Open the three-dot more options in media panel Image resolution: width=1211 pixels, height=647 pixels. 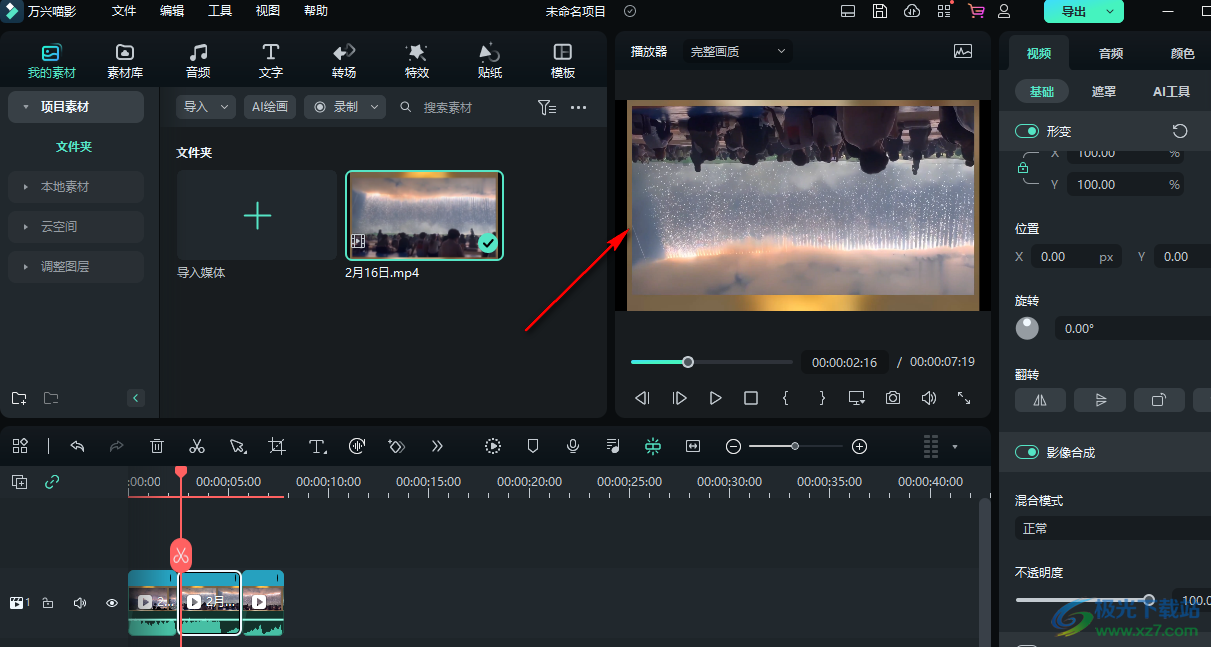(579, 107)
